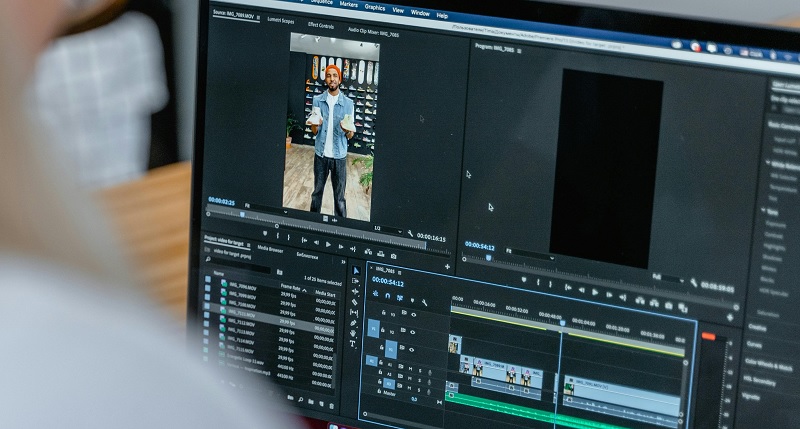
Task: Toggle nest sequences insert mode in the timeline
Action: [x=376, y=294]
